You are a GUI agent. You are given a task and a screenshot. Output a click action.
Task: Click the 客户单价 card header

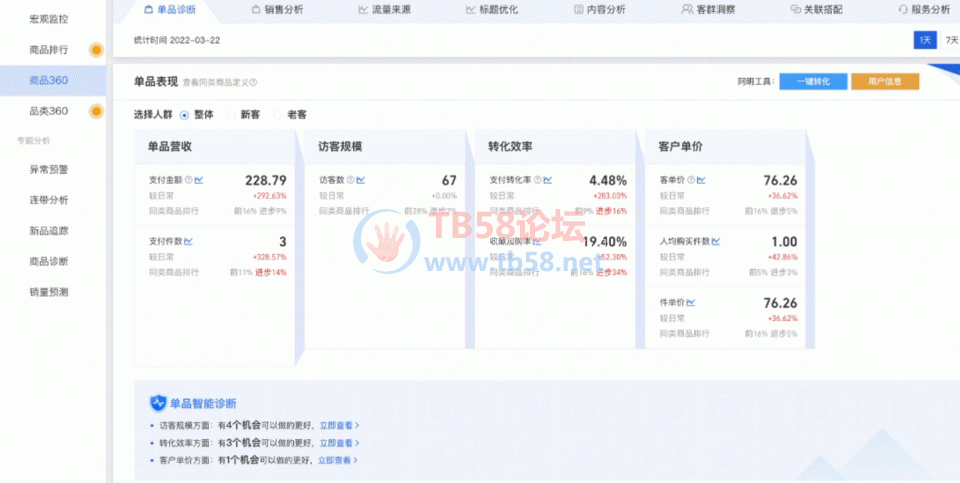[x=726, y=147]
